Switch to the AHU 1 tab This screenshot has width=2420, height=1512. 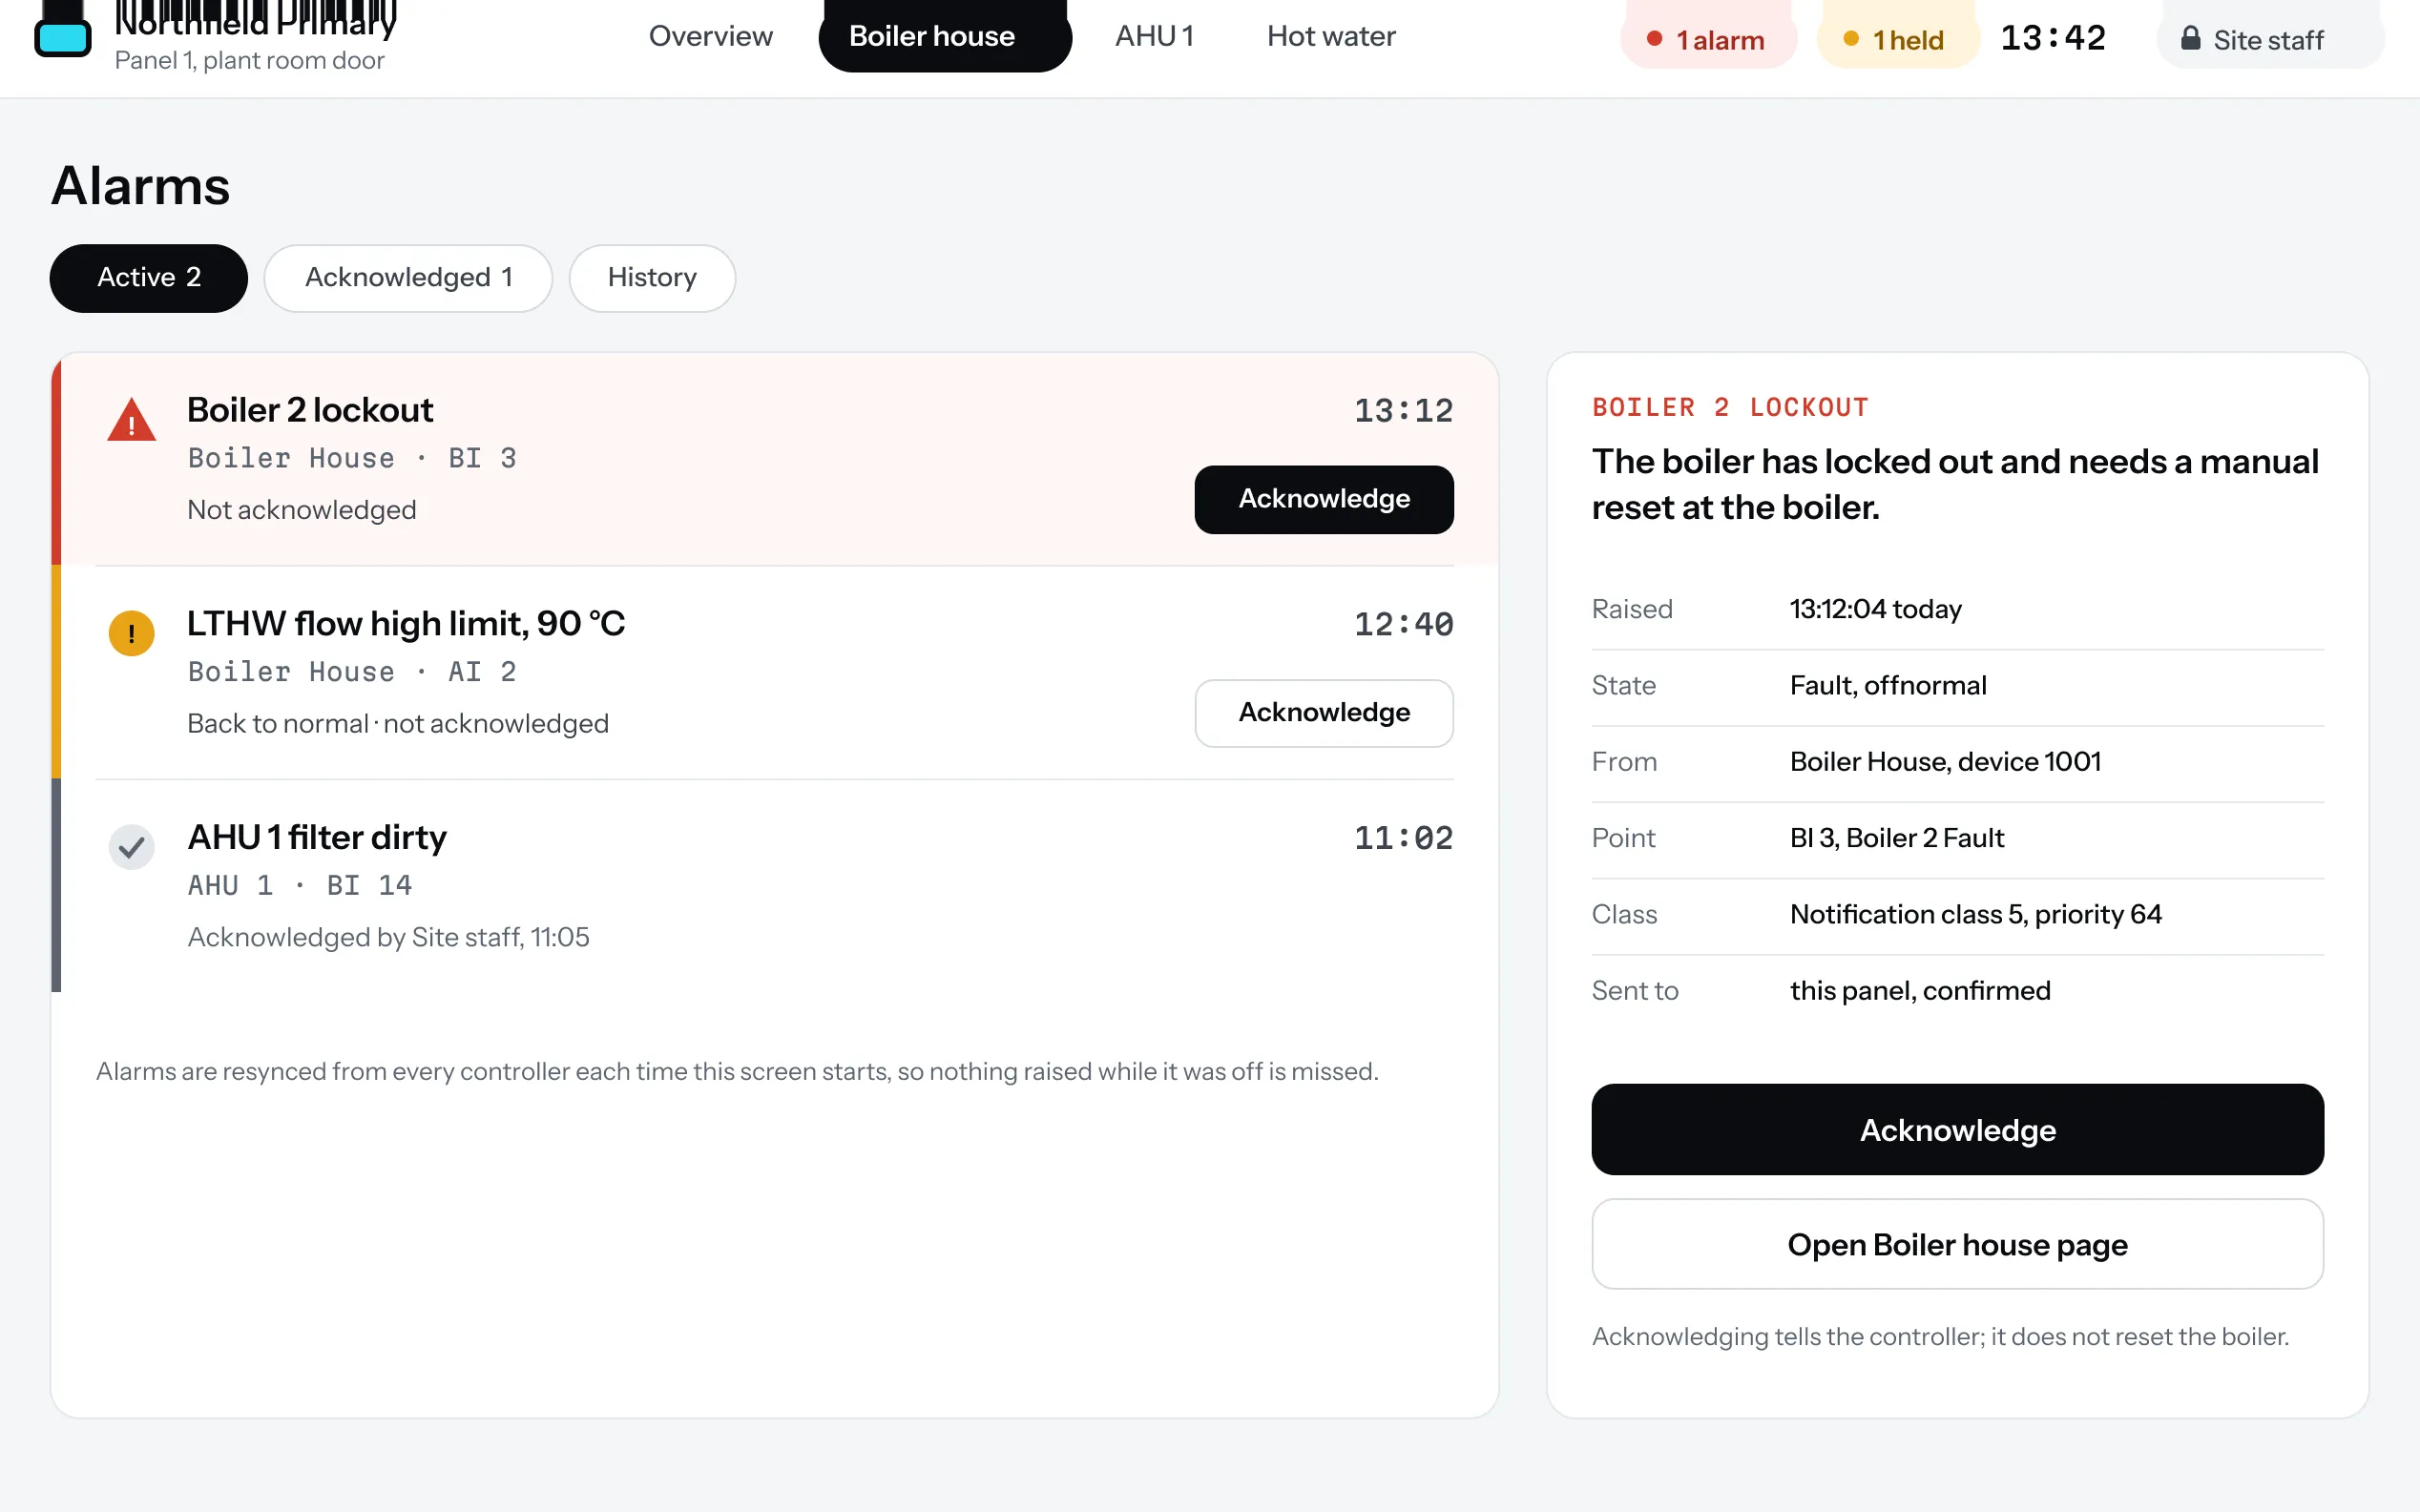[1154, 36]
